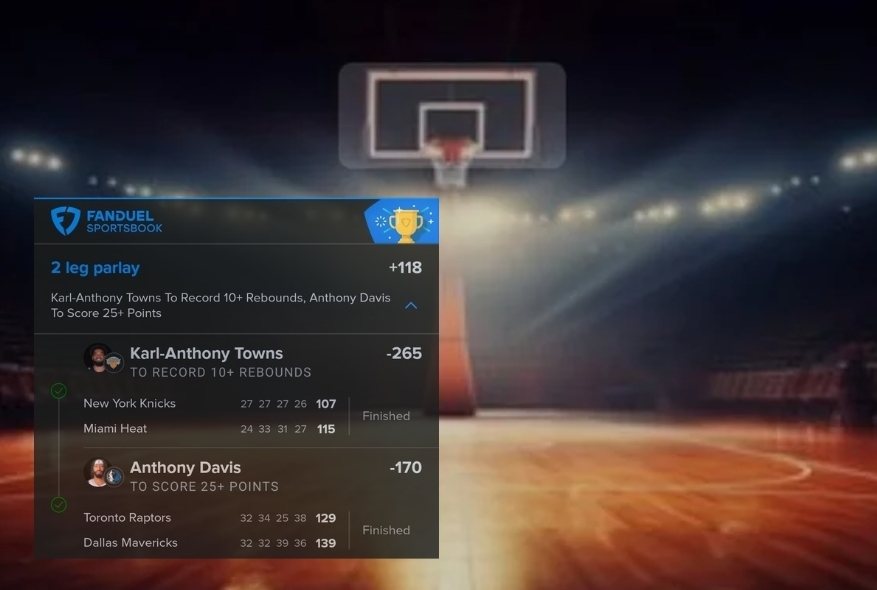Click the FanDuel shield logo icon
The width and height of the screenshot is (877, 590).
[65, 221]
